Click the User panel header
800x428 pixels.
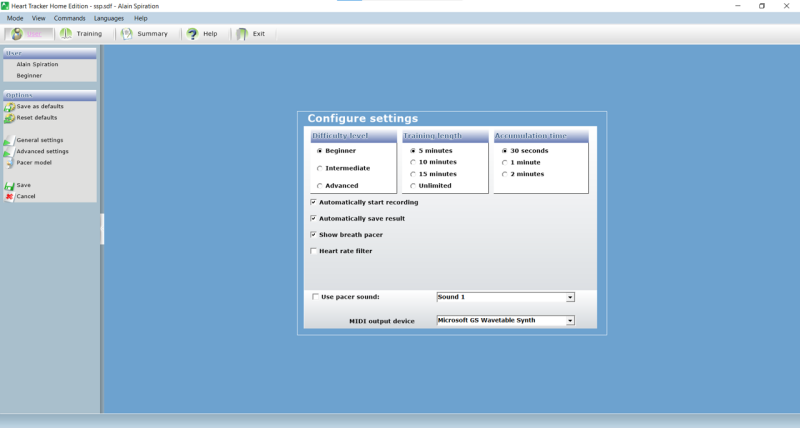pyautogui.click(x=49, y=53)
